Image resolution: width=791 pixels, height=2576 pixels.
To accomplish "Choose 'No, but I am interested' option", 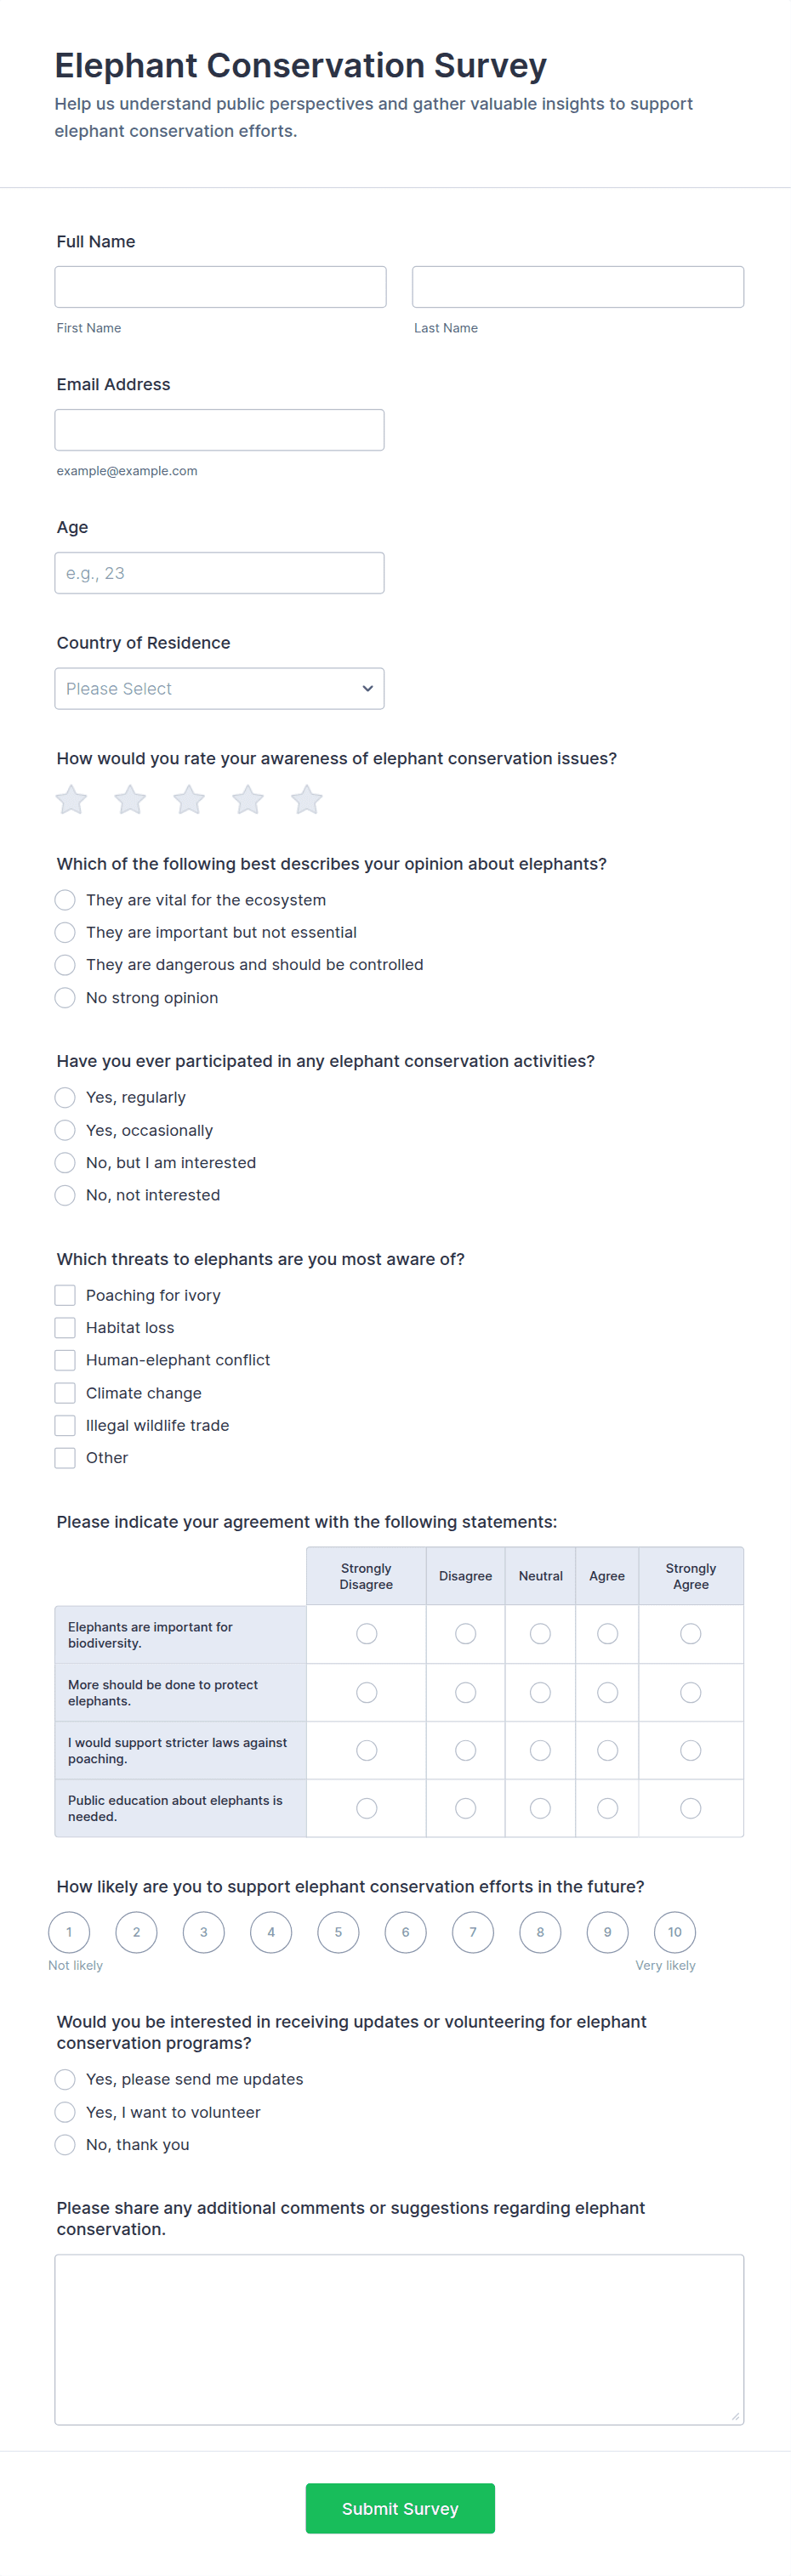I will [65, 1163].
